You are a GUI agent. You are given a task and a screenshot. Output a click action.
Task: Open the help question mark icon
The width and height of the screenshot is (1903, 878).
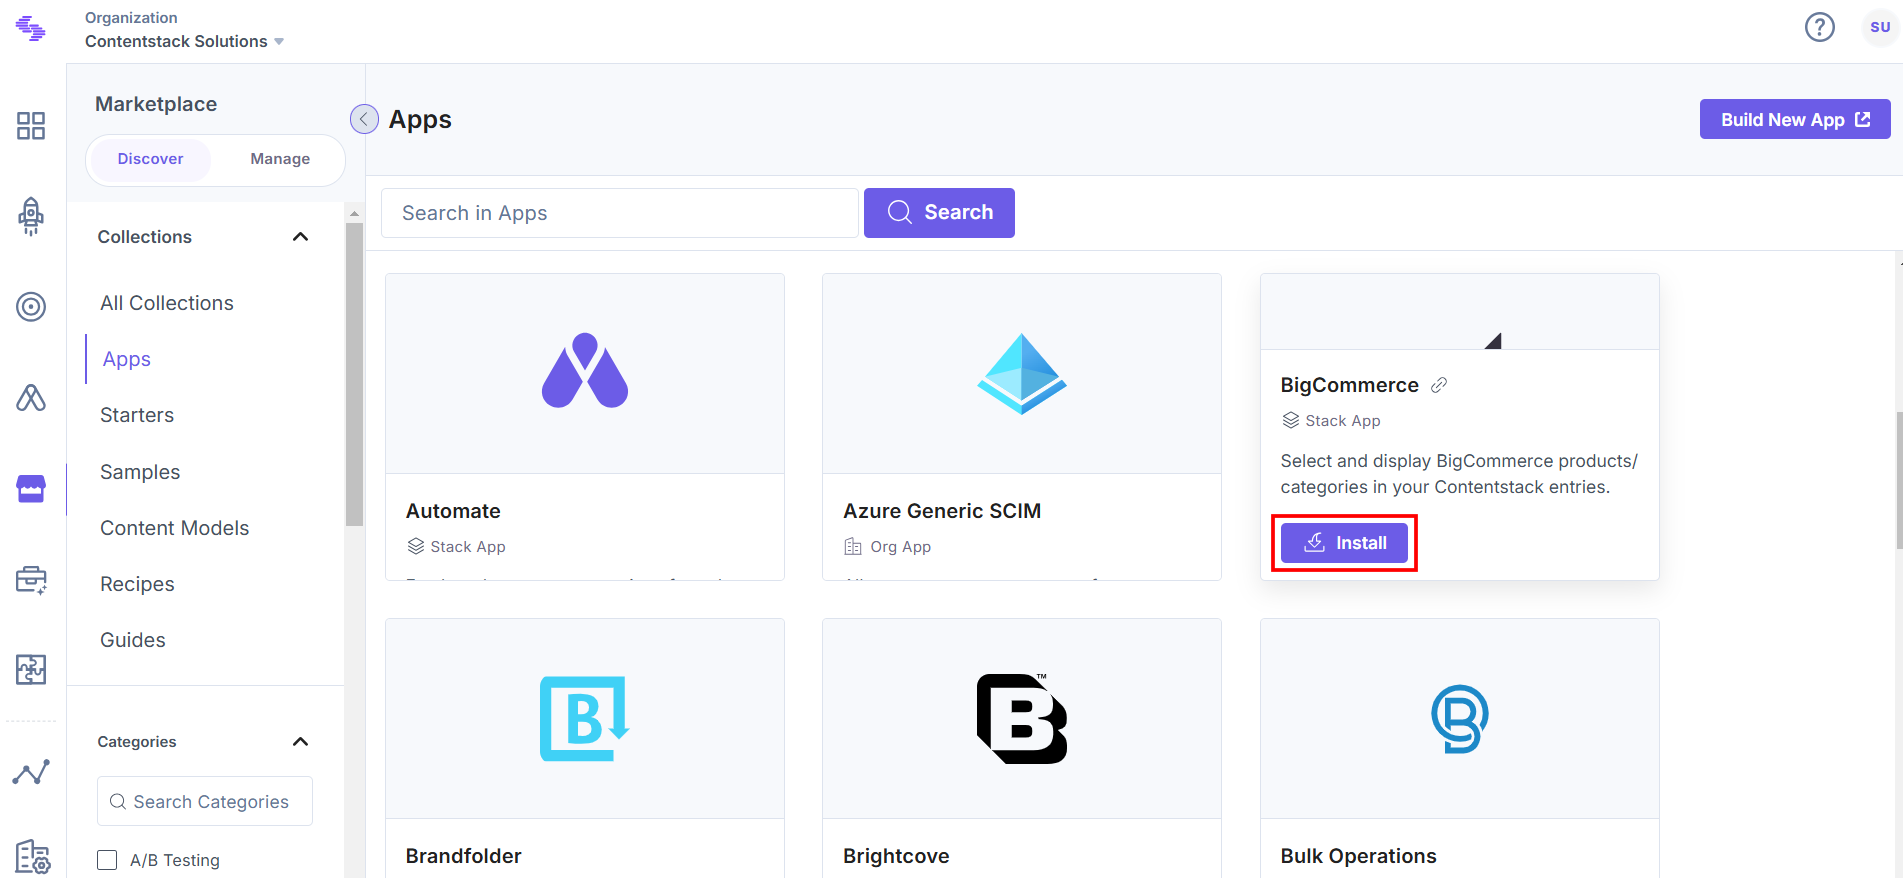(1820, 27)
